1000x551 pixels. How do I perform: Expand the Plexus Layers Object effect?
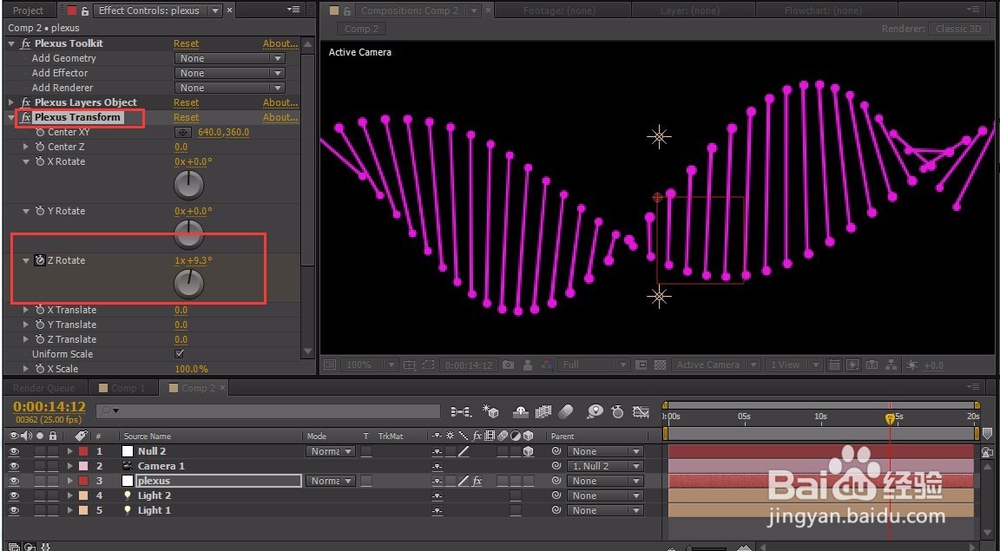coord(11,103)
